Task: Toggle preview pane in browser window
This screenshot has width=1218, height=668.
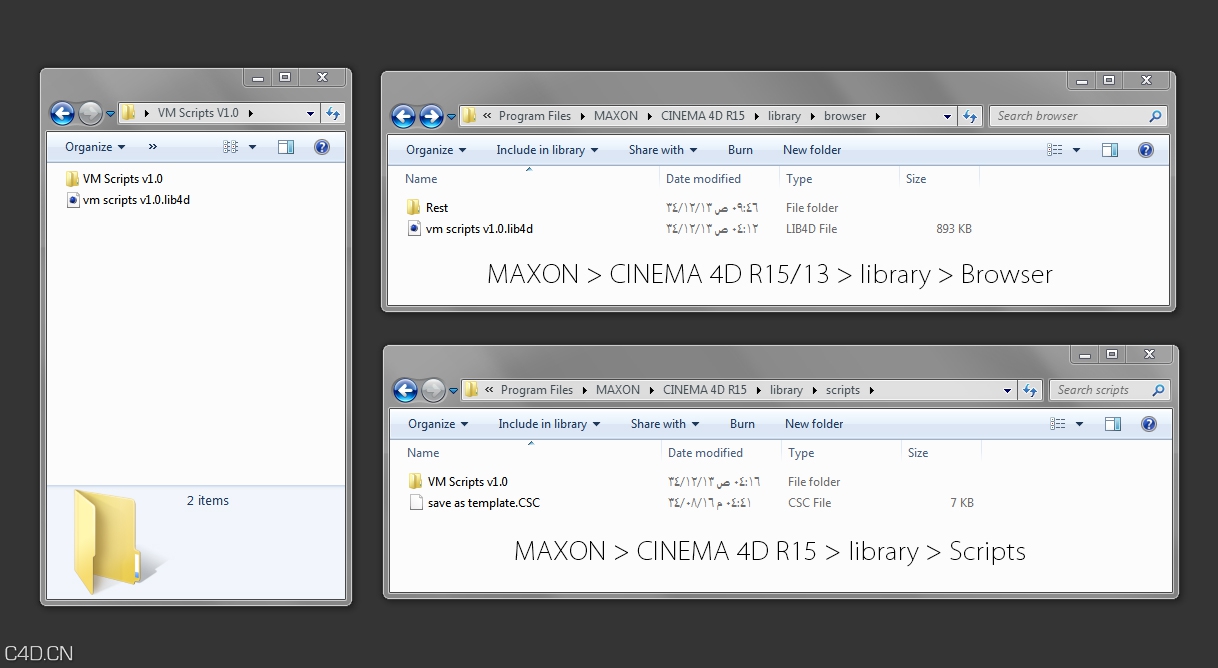Action: pyautogui.click(x=1110, y=150)
